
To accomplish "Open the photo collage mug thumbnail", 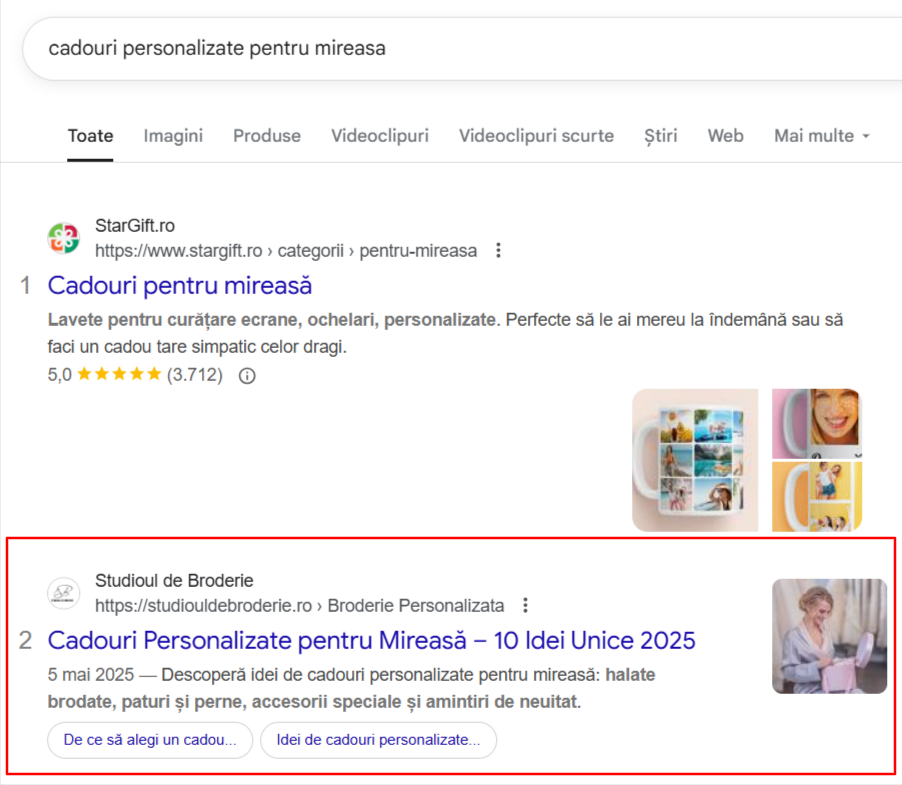I will click(695, 460).
